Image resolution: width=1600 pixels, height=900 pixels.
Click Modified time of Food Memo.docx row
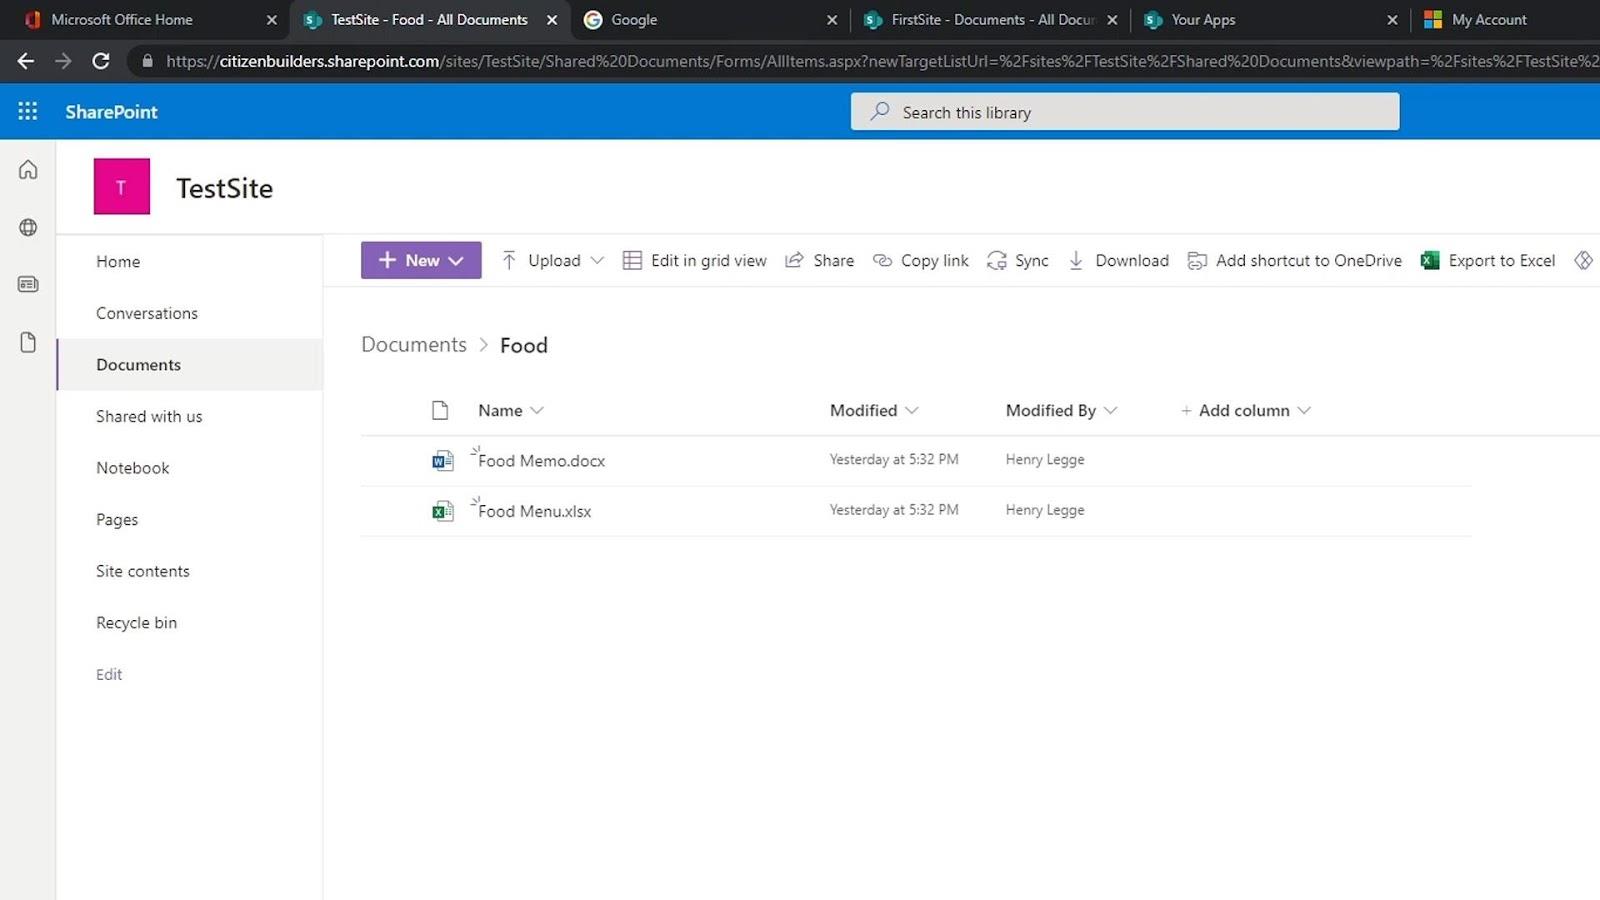(x=894, y=460)
